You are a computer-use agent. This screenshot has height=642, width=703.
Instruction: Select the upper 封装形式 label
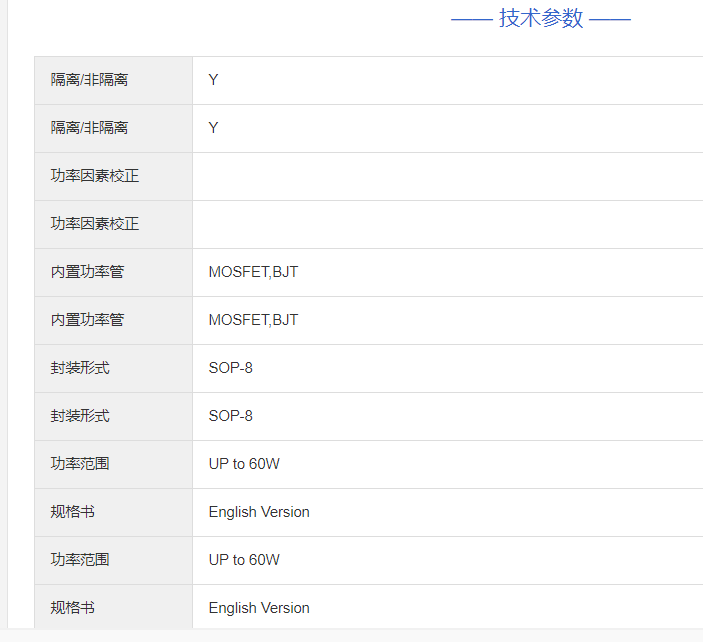pyautogui.click(x=80, y=368)
